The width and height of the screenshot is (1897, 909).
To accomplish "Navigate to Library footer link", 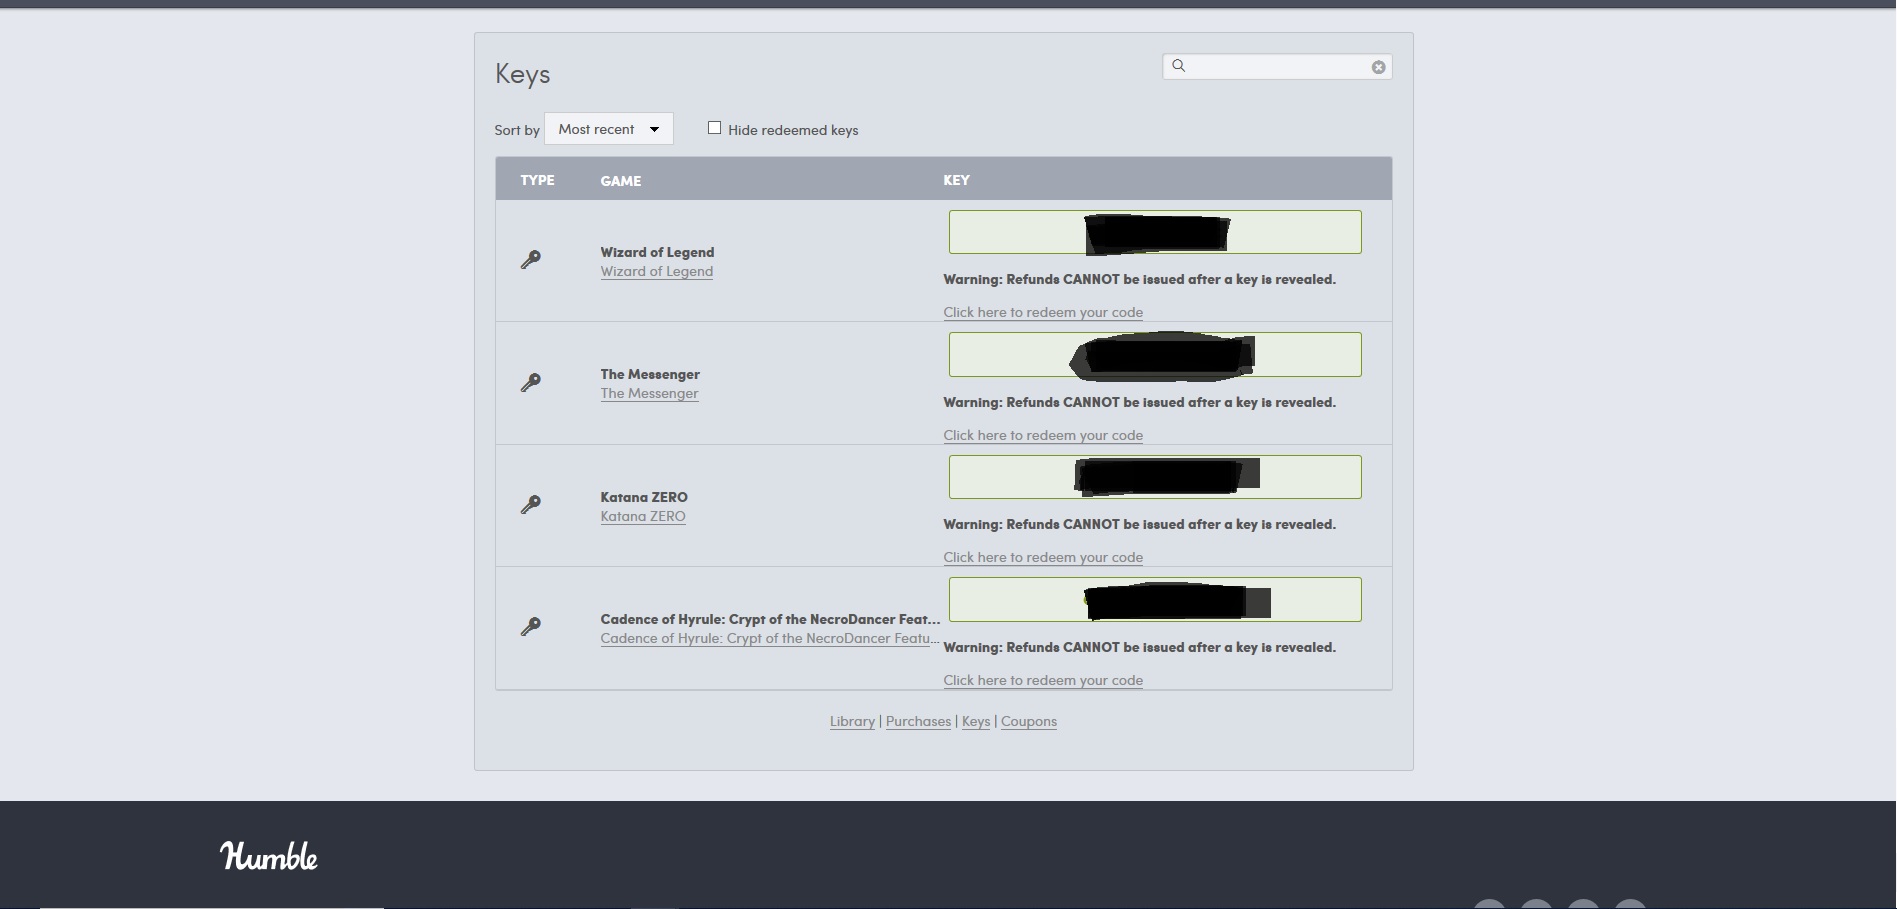I will click(852, 722).
